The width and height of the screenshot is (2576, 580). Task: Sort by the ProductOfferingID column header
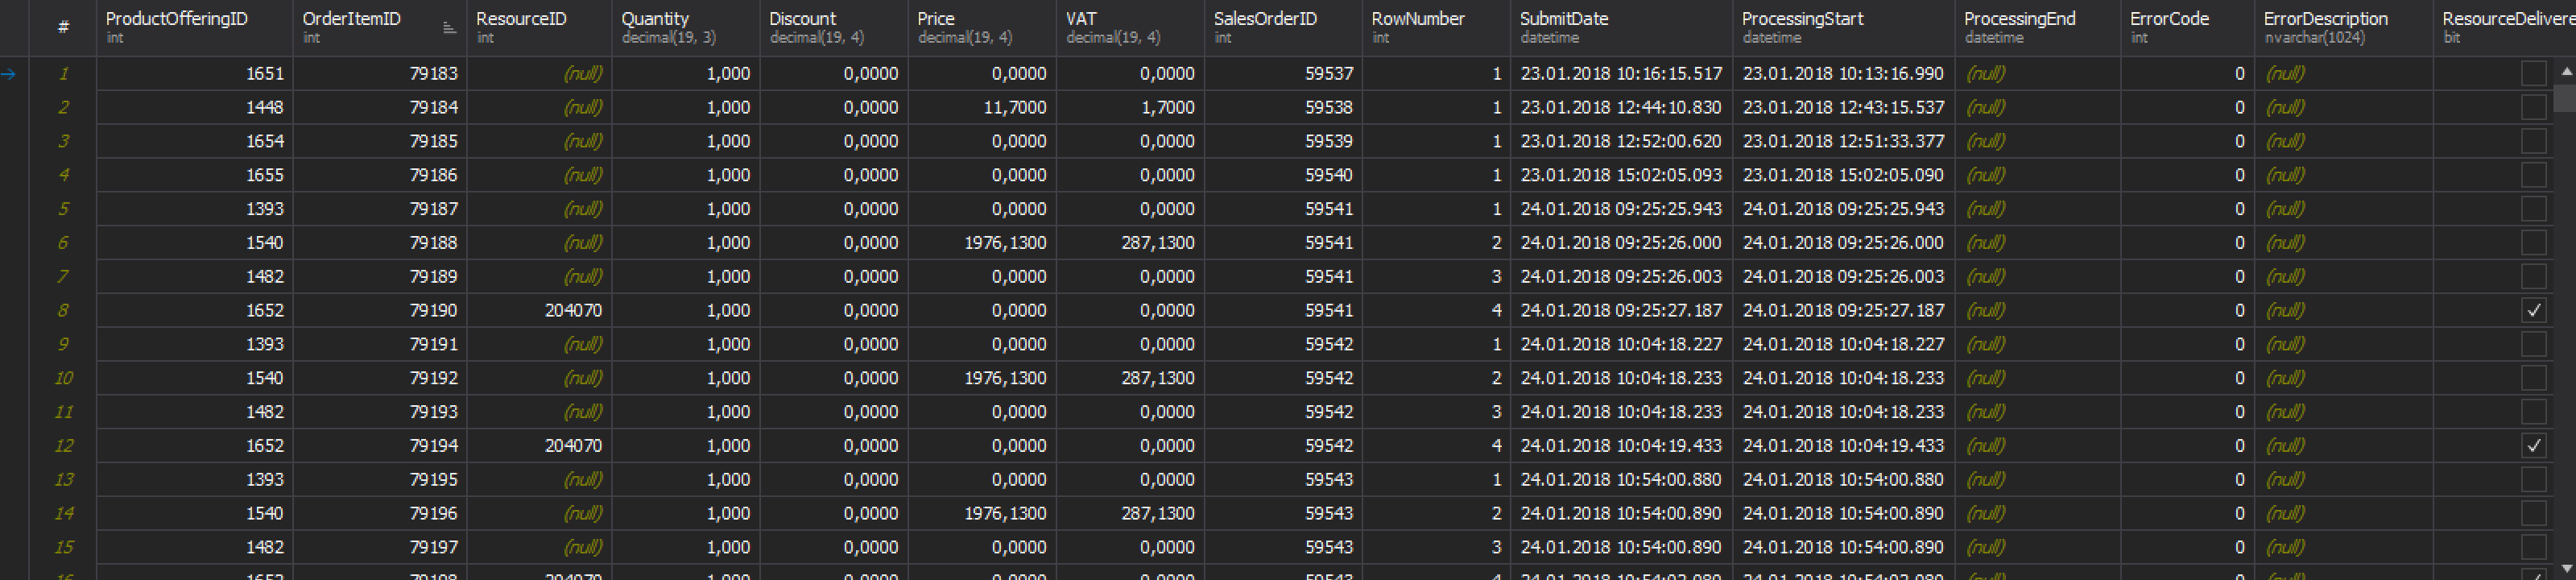195,27
